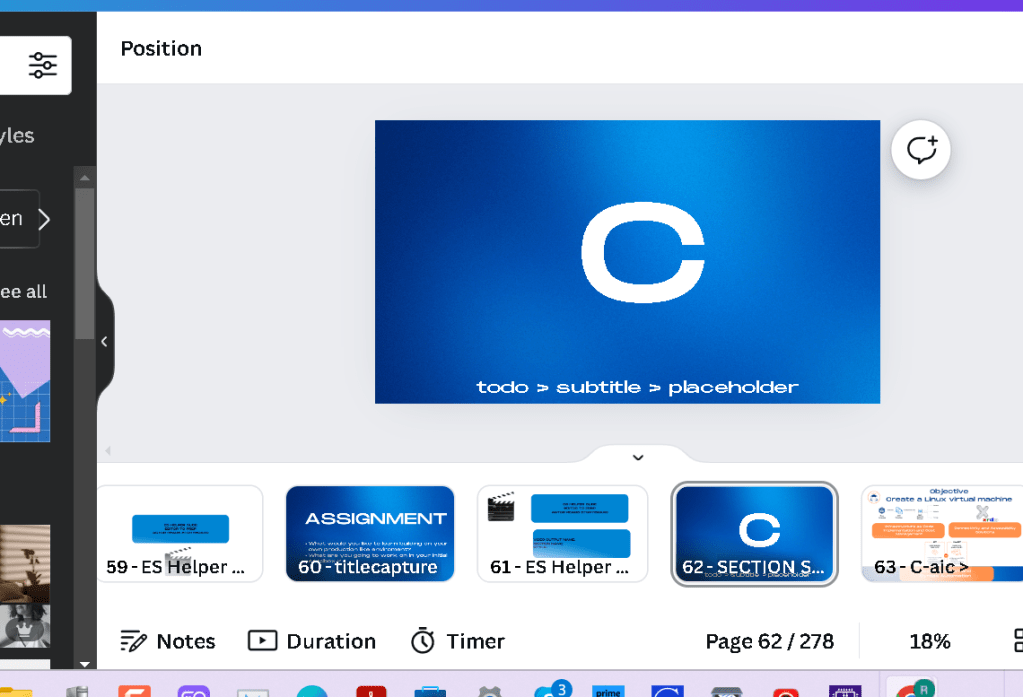Image resolution: width=1023 pixels, height=697 pixels.
Task: Open page 59 - ES Helper thumbnail
Action: point(180,534)
